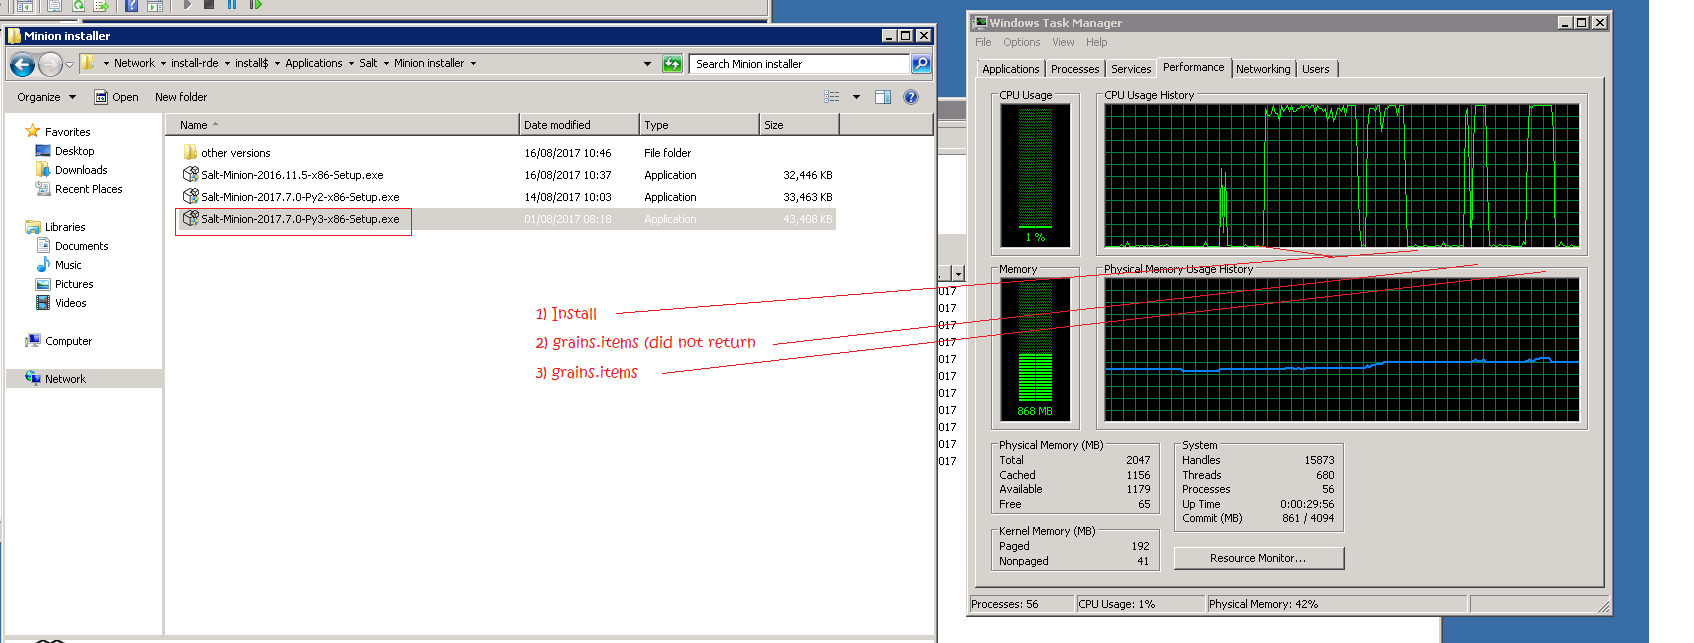Viewport: 1694px width, 643px height.
Task: Open the Organize dropdown menu
Action: coord(46,97)
